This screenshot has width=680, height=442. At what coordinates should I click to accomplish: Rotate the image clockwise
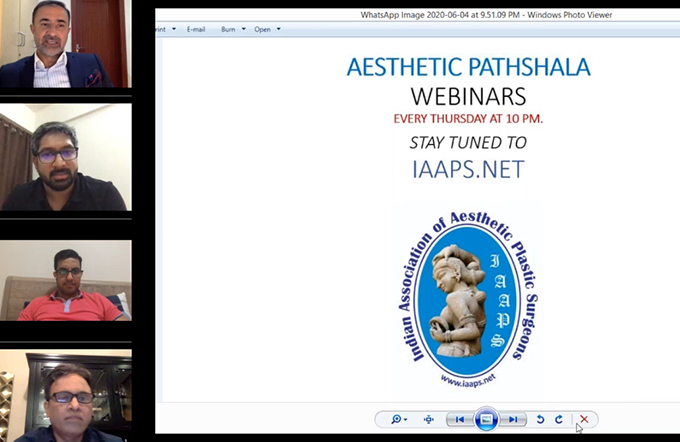click(559, 419)
